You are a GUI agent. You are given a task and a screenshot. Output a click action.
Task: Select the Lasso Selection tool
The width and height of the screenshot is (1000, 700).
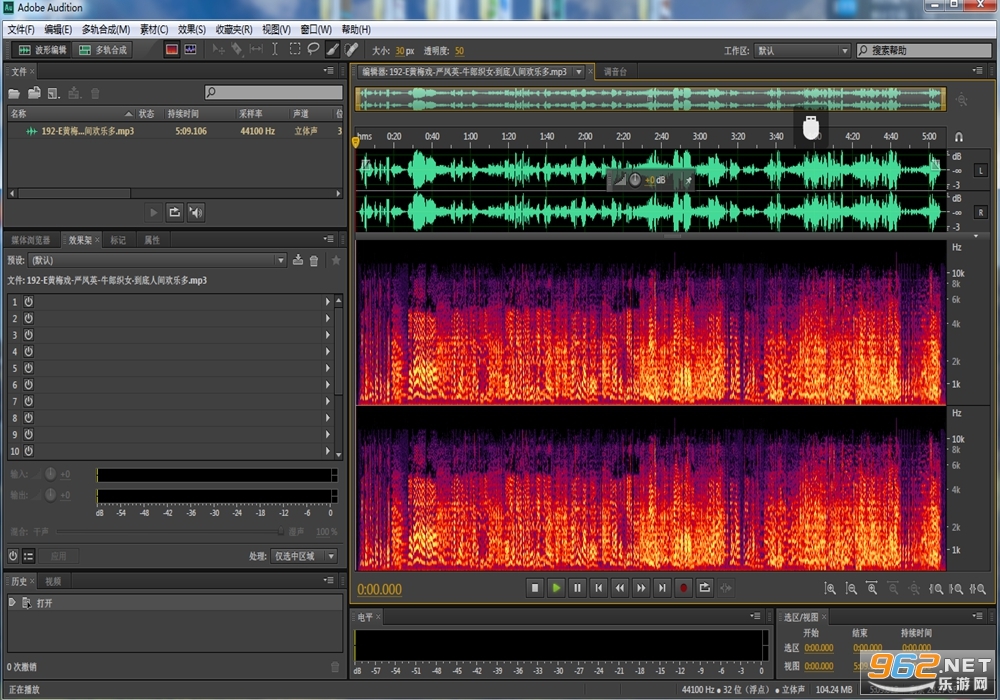pyautogui.click(x=313, y=49)
